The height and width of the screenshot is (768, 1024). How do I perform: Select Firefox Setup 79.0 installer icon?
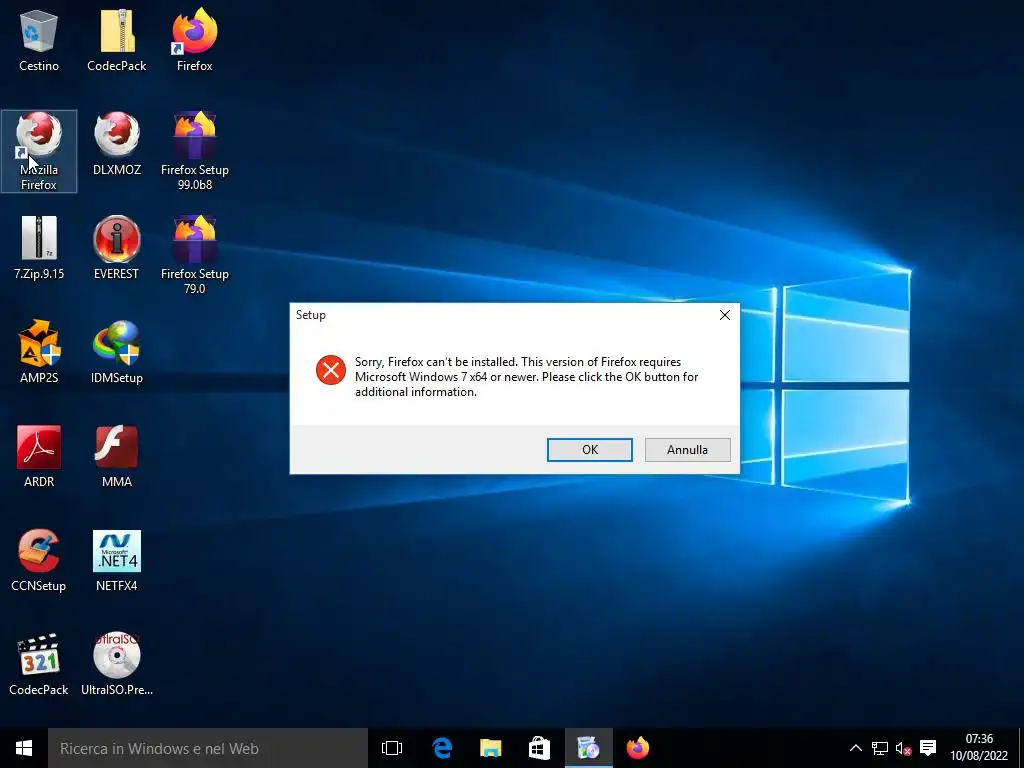pos(195,255)
